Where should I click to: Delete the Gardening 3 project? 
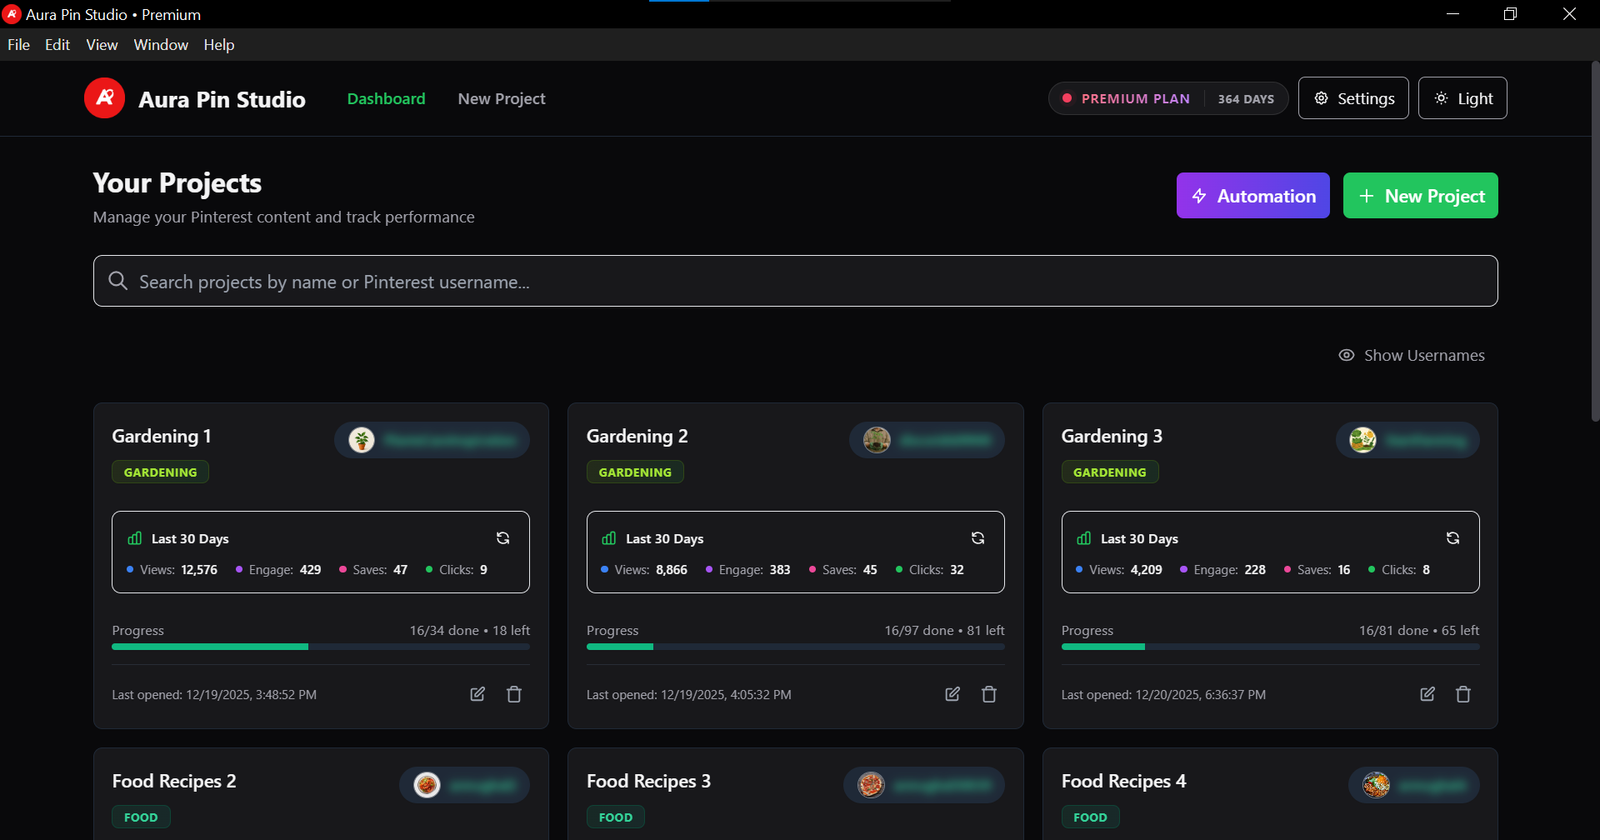click(1463, 694)
